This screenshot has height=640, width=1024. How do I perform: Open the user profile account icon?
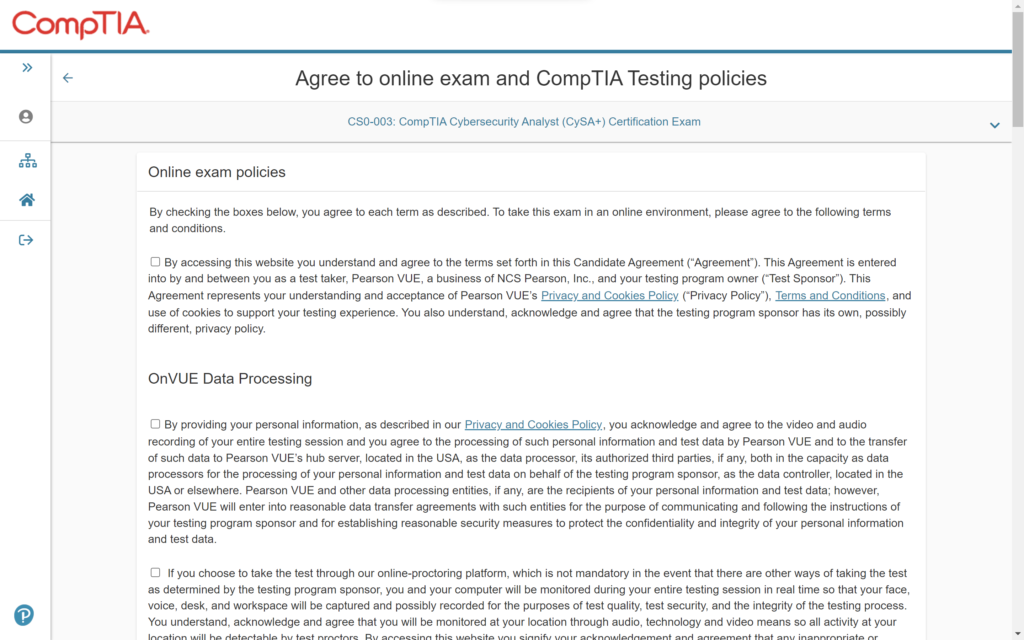(x=25, y=117)
